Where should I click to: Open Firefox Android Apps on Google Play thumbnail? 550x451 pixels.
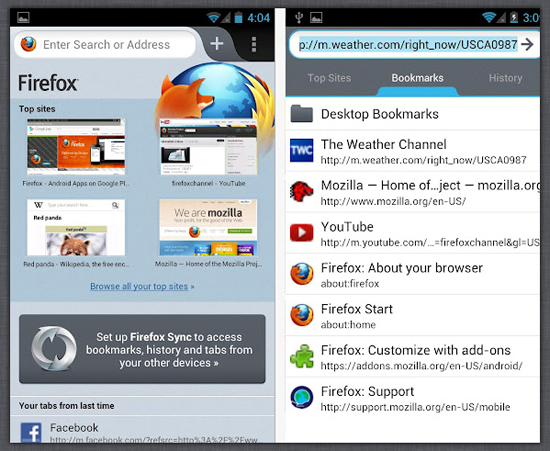(x=76, y=147)
